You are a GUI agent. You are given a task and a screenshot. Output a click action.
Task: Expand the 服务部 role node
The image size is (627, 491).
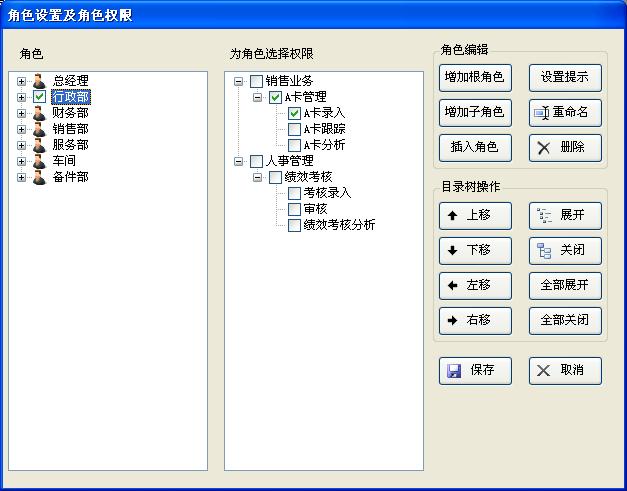21,146
